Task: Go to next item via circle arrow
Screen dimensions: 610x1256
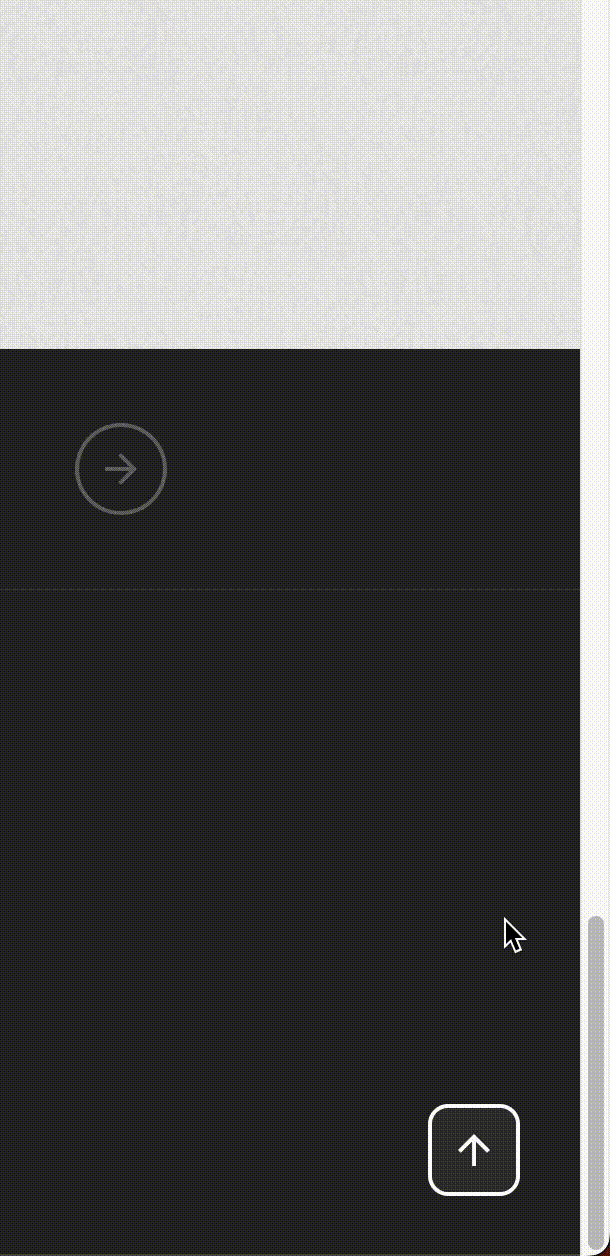Action: pyautogui.click(x=121, y=469)
